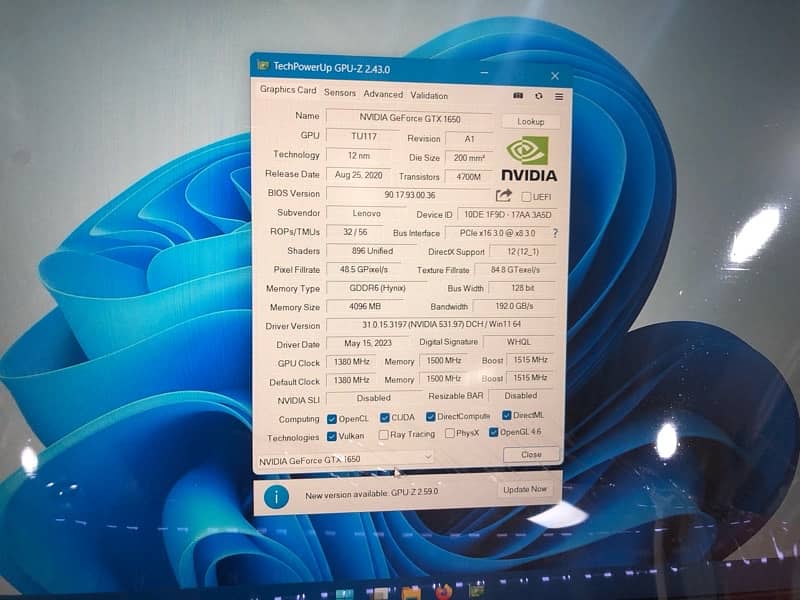The height and width of the screenshot is (600, 800).
Task: Click the Driver Date value May 15, 2023
Action: click(367, 343)
